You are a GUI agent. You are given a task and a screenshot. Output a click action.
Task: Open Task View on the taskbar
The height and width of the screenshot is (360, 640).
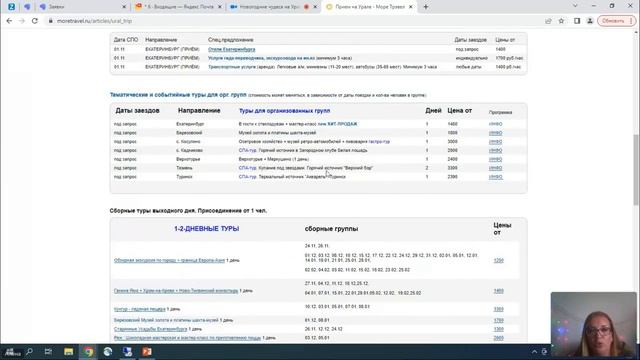point(48,351)
